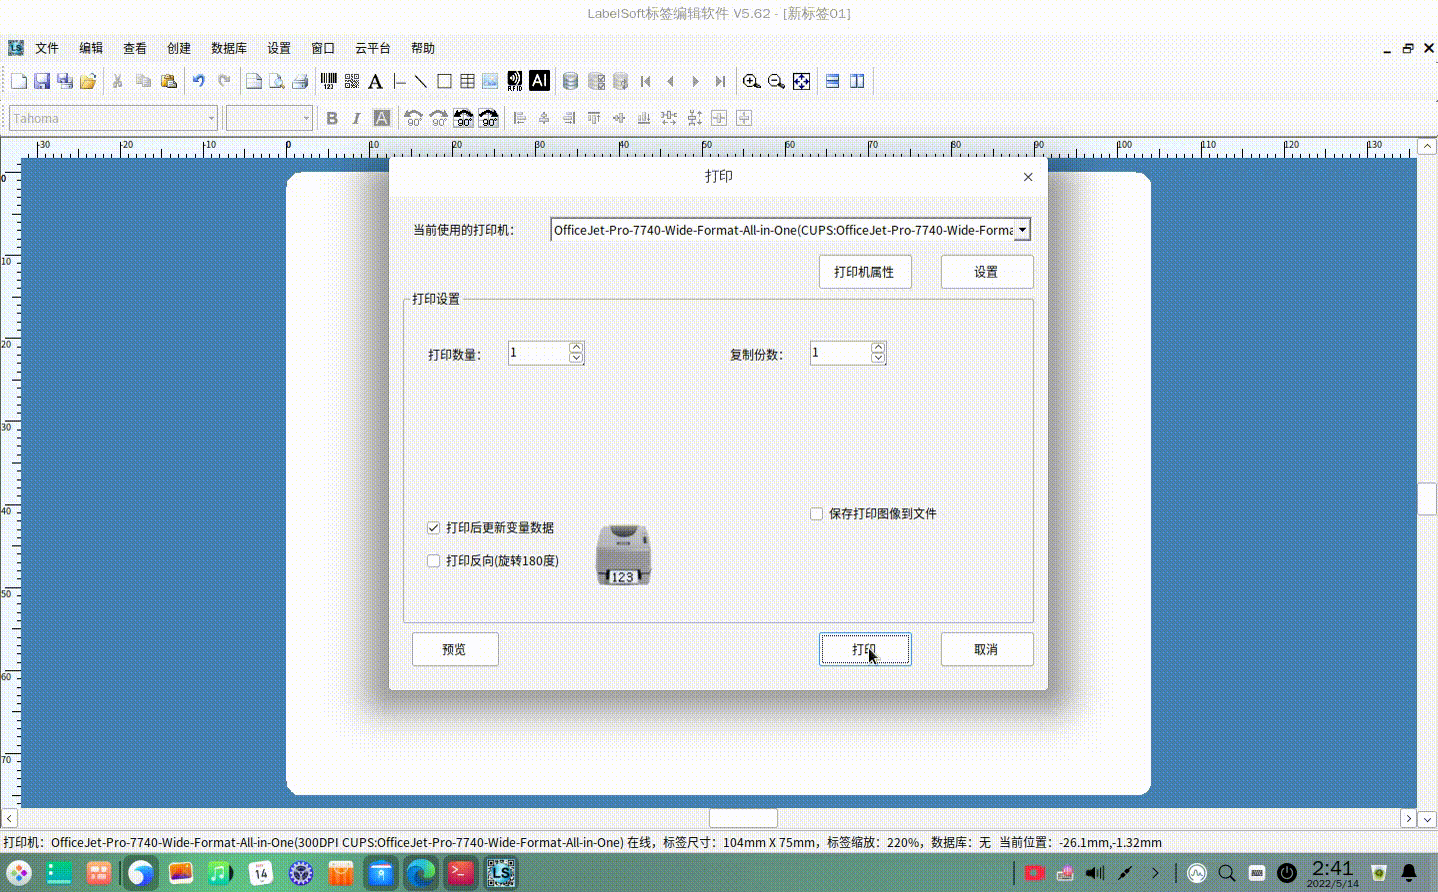
Task: Click the 预览 button
Action: 455,649
